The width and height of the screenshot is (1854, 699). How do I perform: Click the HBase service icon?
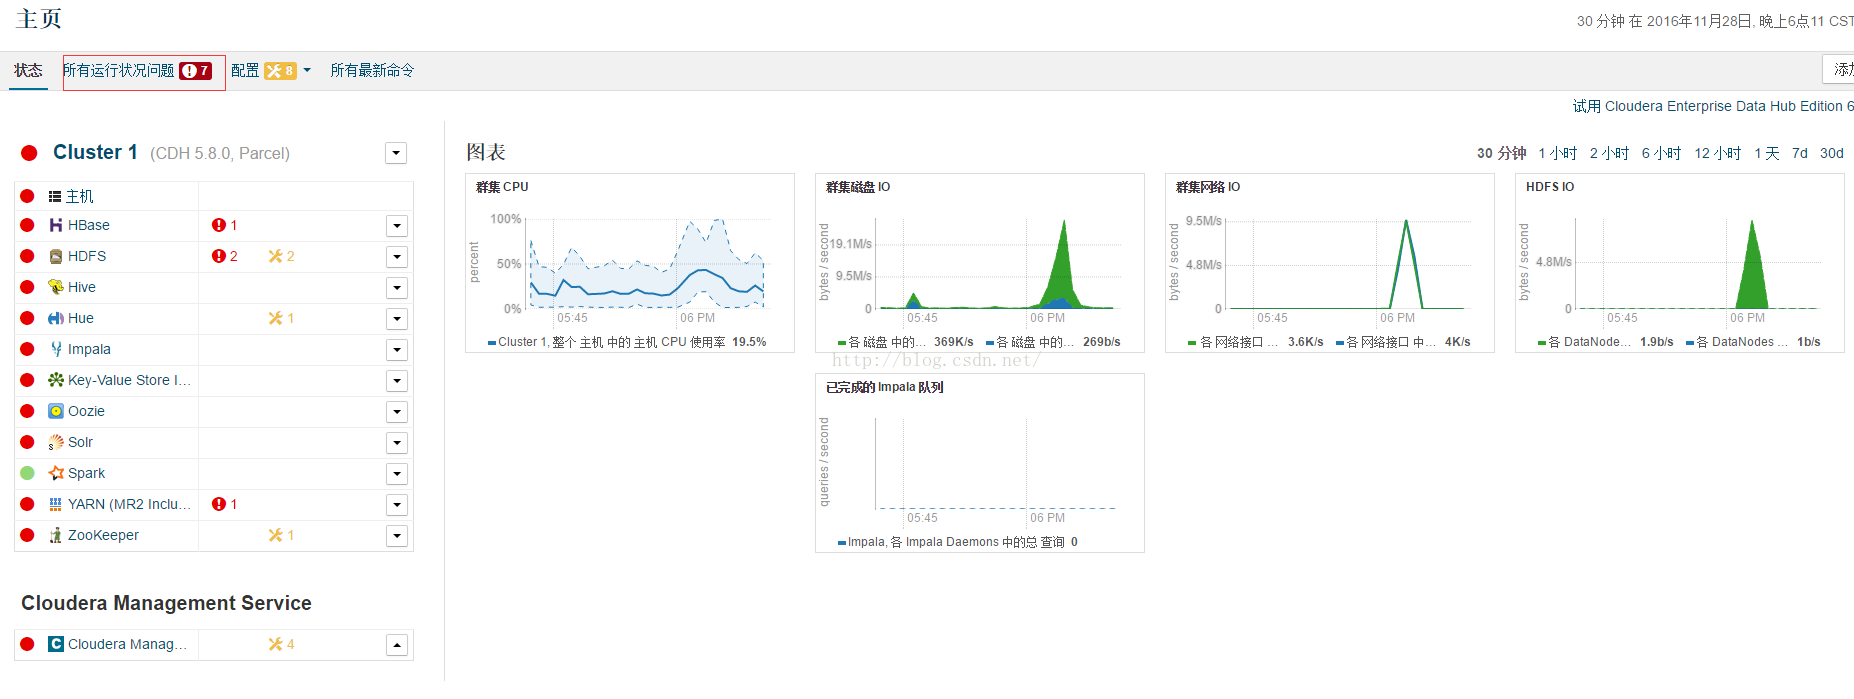coord(56,226)
